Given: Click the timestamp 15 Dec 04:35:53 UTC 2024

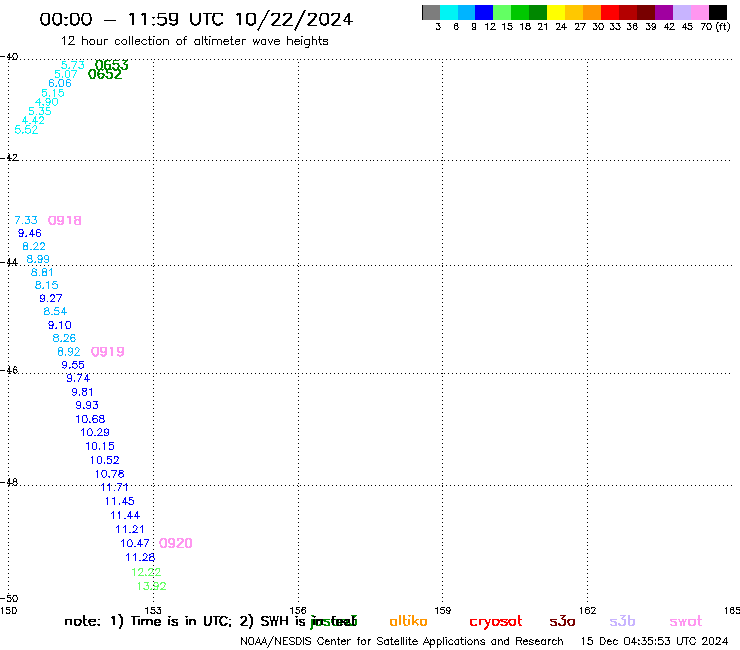Looking at the screenshot, I should [x=655, y=641].
